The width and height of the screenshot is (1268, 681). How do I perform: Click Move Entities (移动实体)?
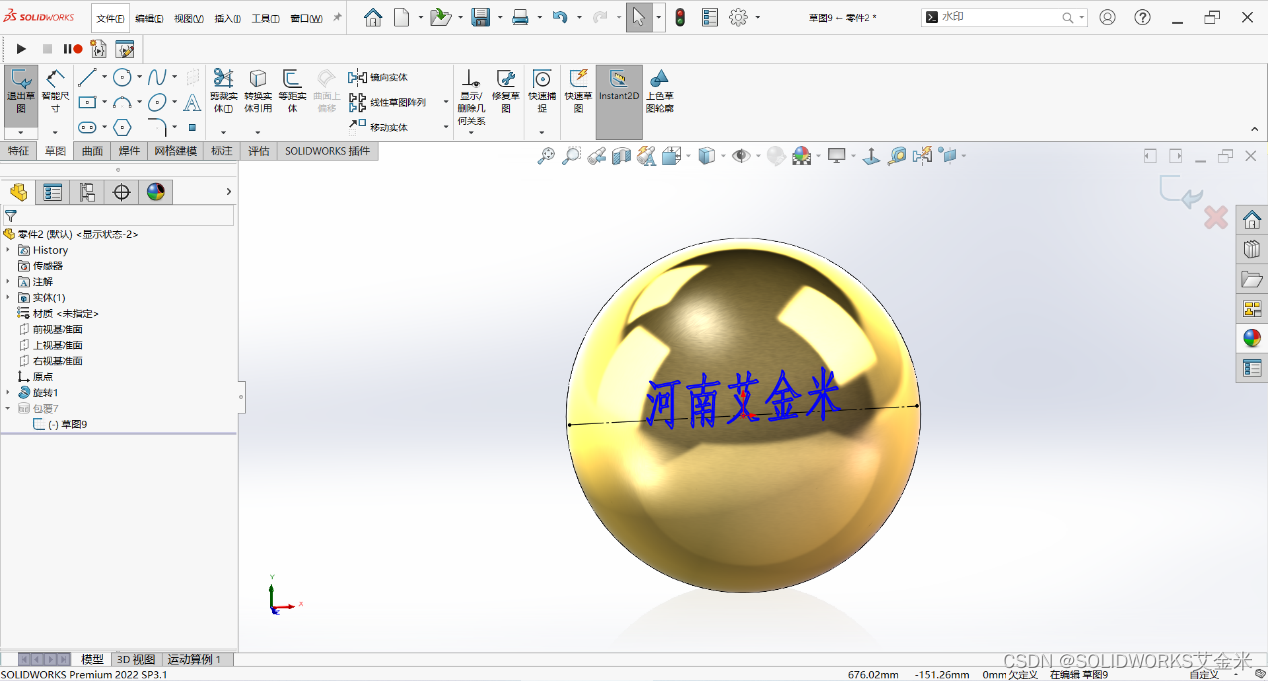tap(378, 127)
